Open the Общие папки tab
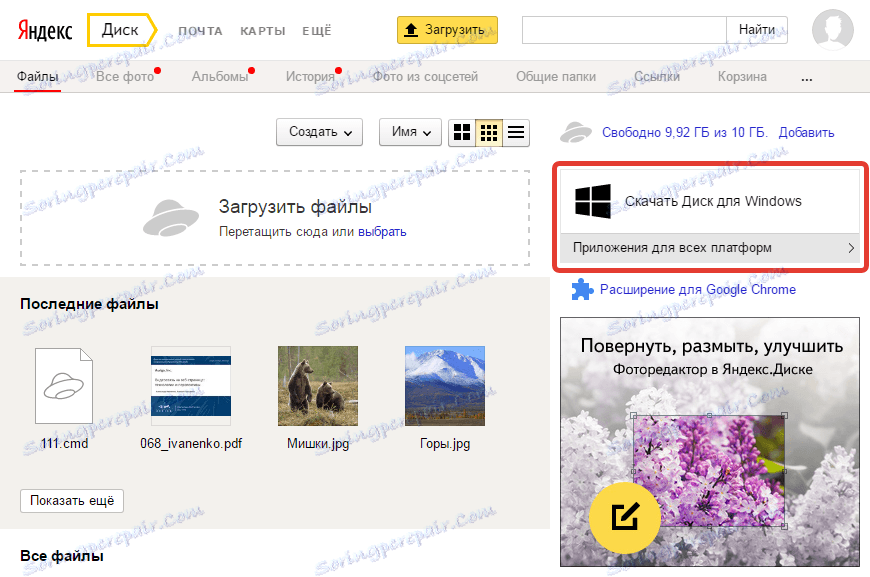 pyautogui.click(x=556, y=77)
